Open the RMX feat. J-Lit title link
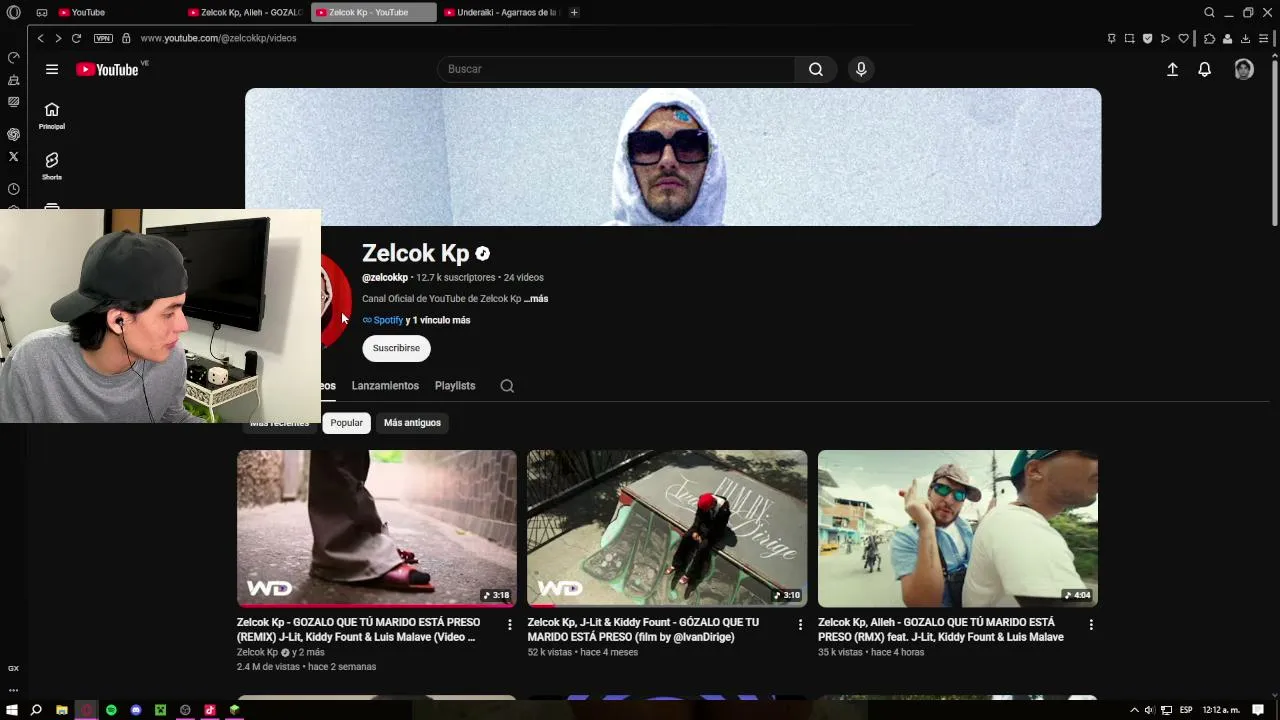1280x720 pixels. pyautogui.click(x=940, y=629)
